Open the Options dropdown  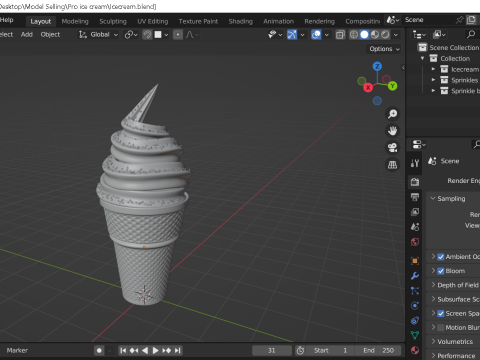click(x=384, y=49)
